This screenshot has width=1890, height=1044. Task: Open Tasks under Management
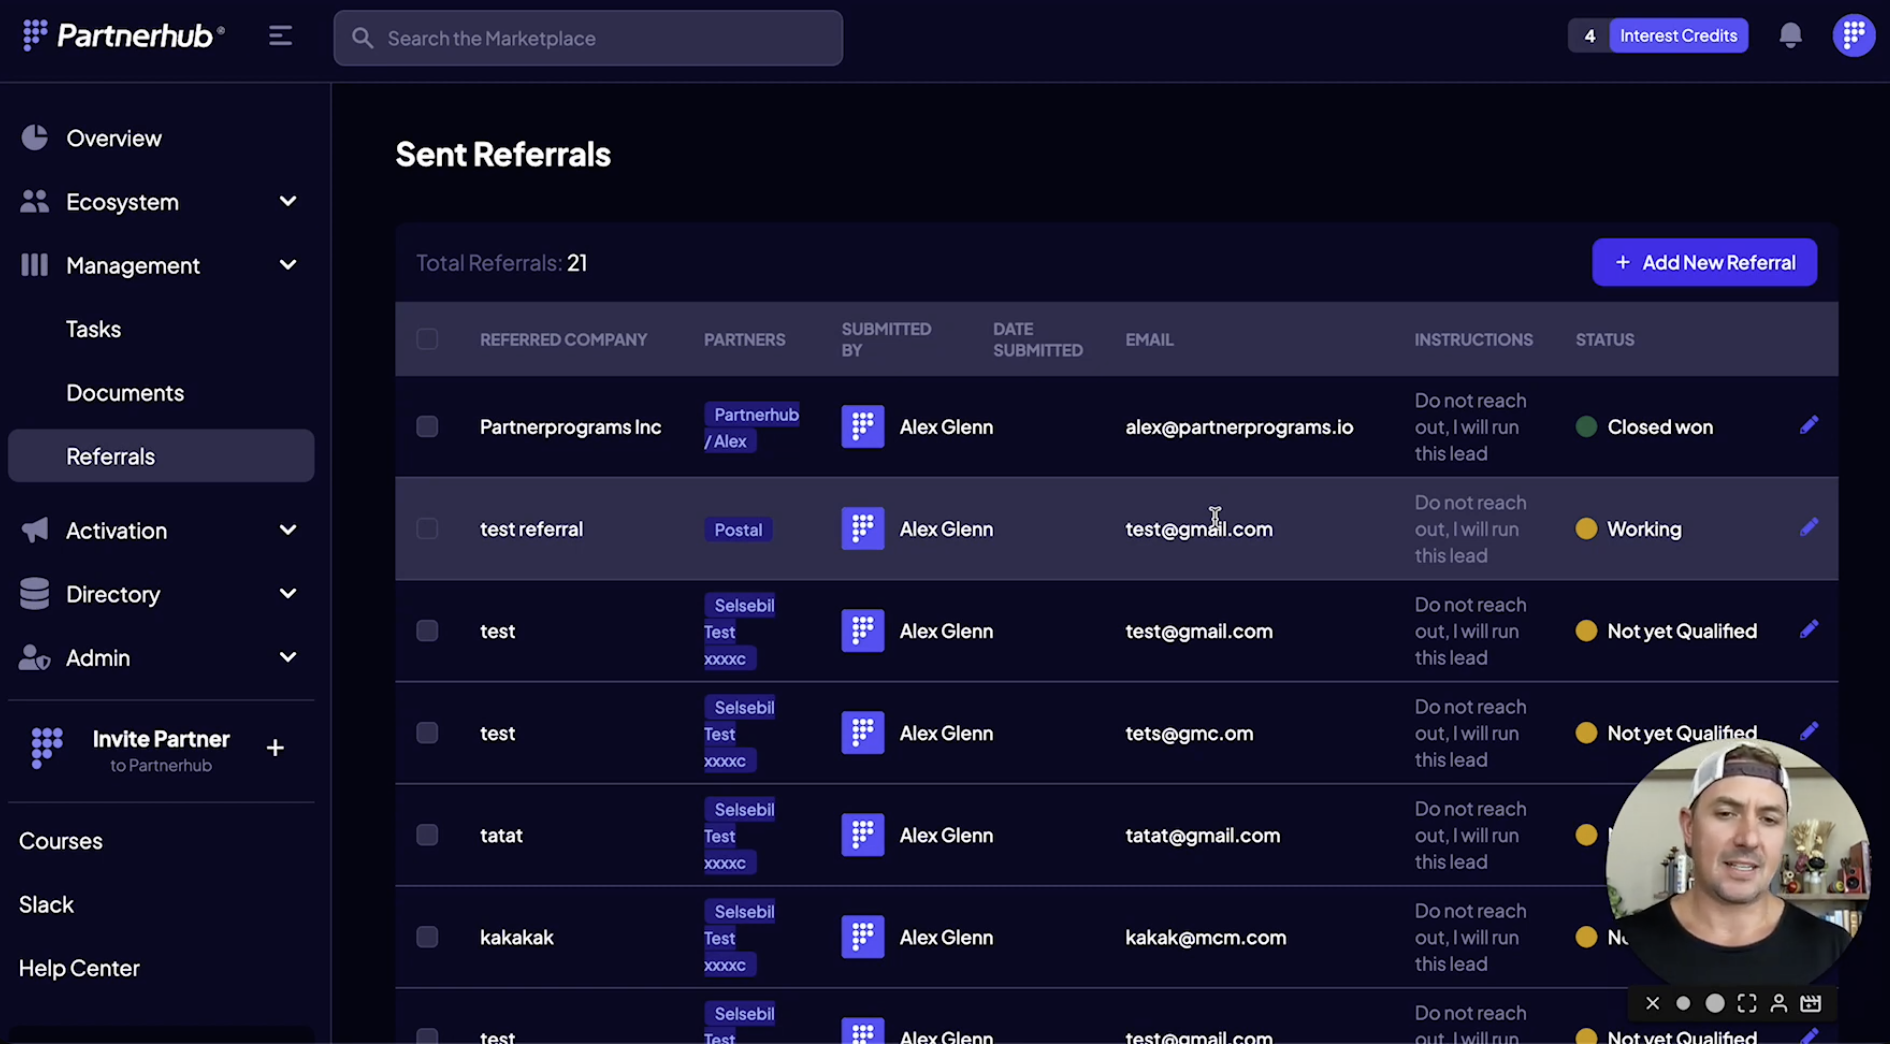click(x=93, y=329)
